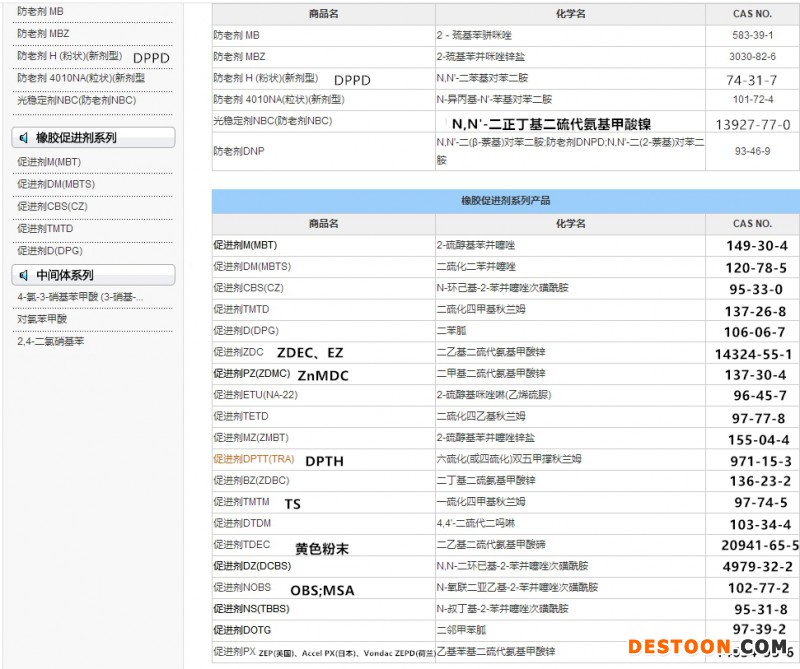Click the 防老剂DNP product link
Image resolution: width=800 pixels, height=669 pixels.
[x=238, y=151]
